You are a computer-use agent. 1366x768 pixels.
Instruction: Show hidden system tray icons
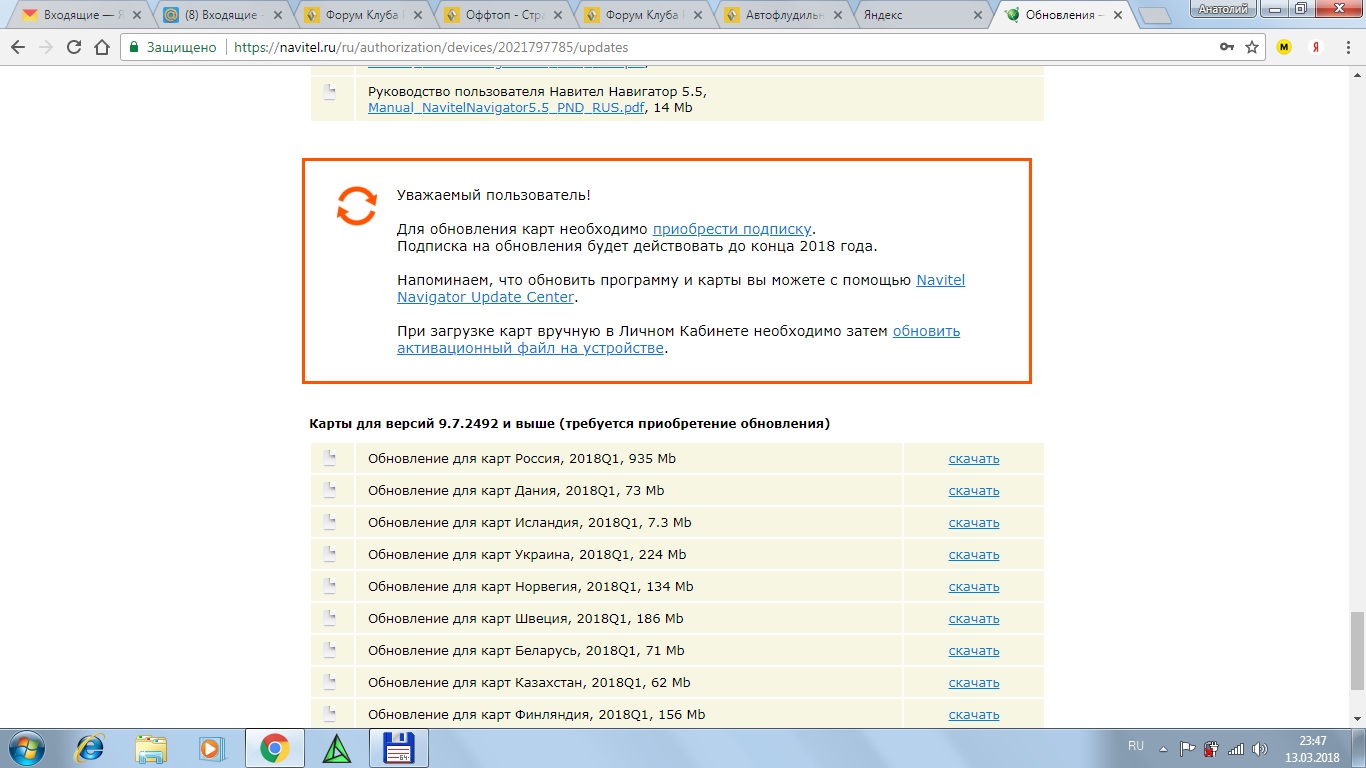(1164, 748)
